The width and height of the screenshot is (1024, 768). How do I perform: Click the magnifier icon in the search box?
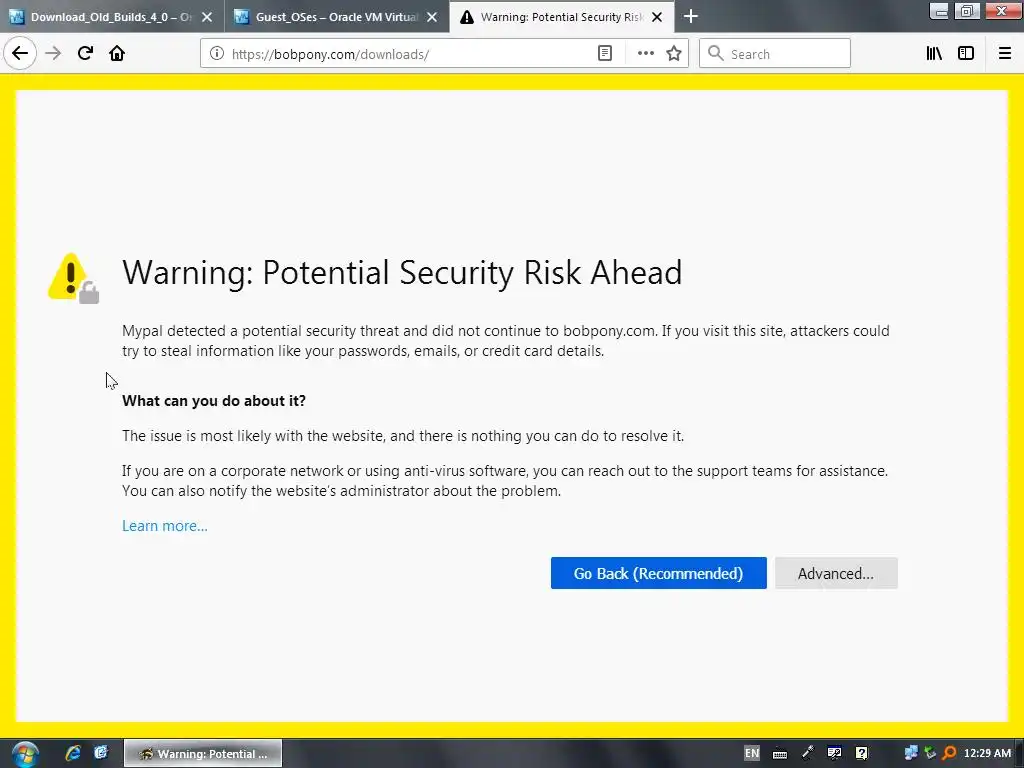tap(716, 54)
